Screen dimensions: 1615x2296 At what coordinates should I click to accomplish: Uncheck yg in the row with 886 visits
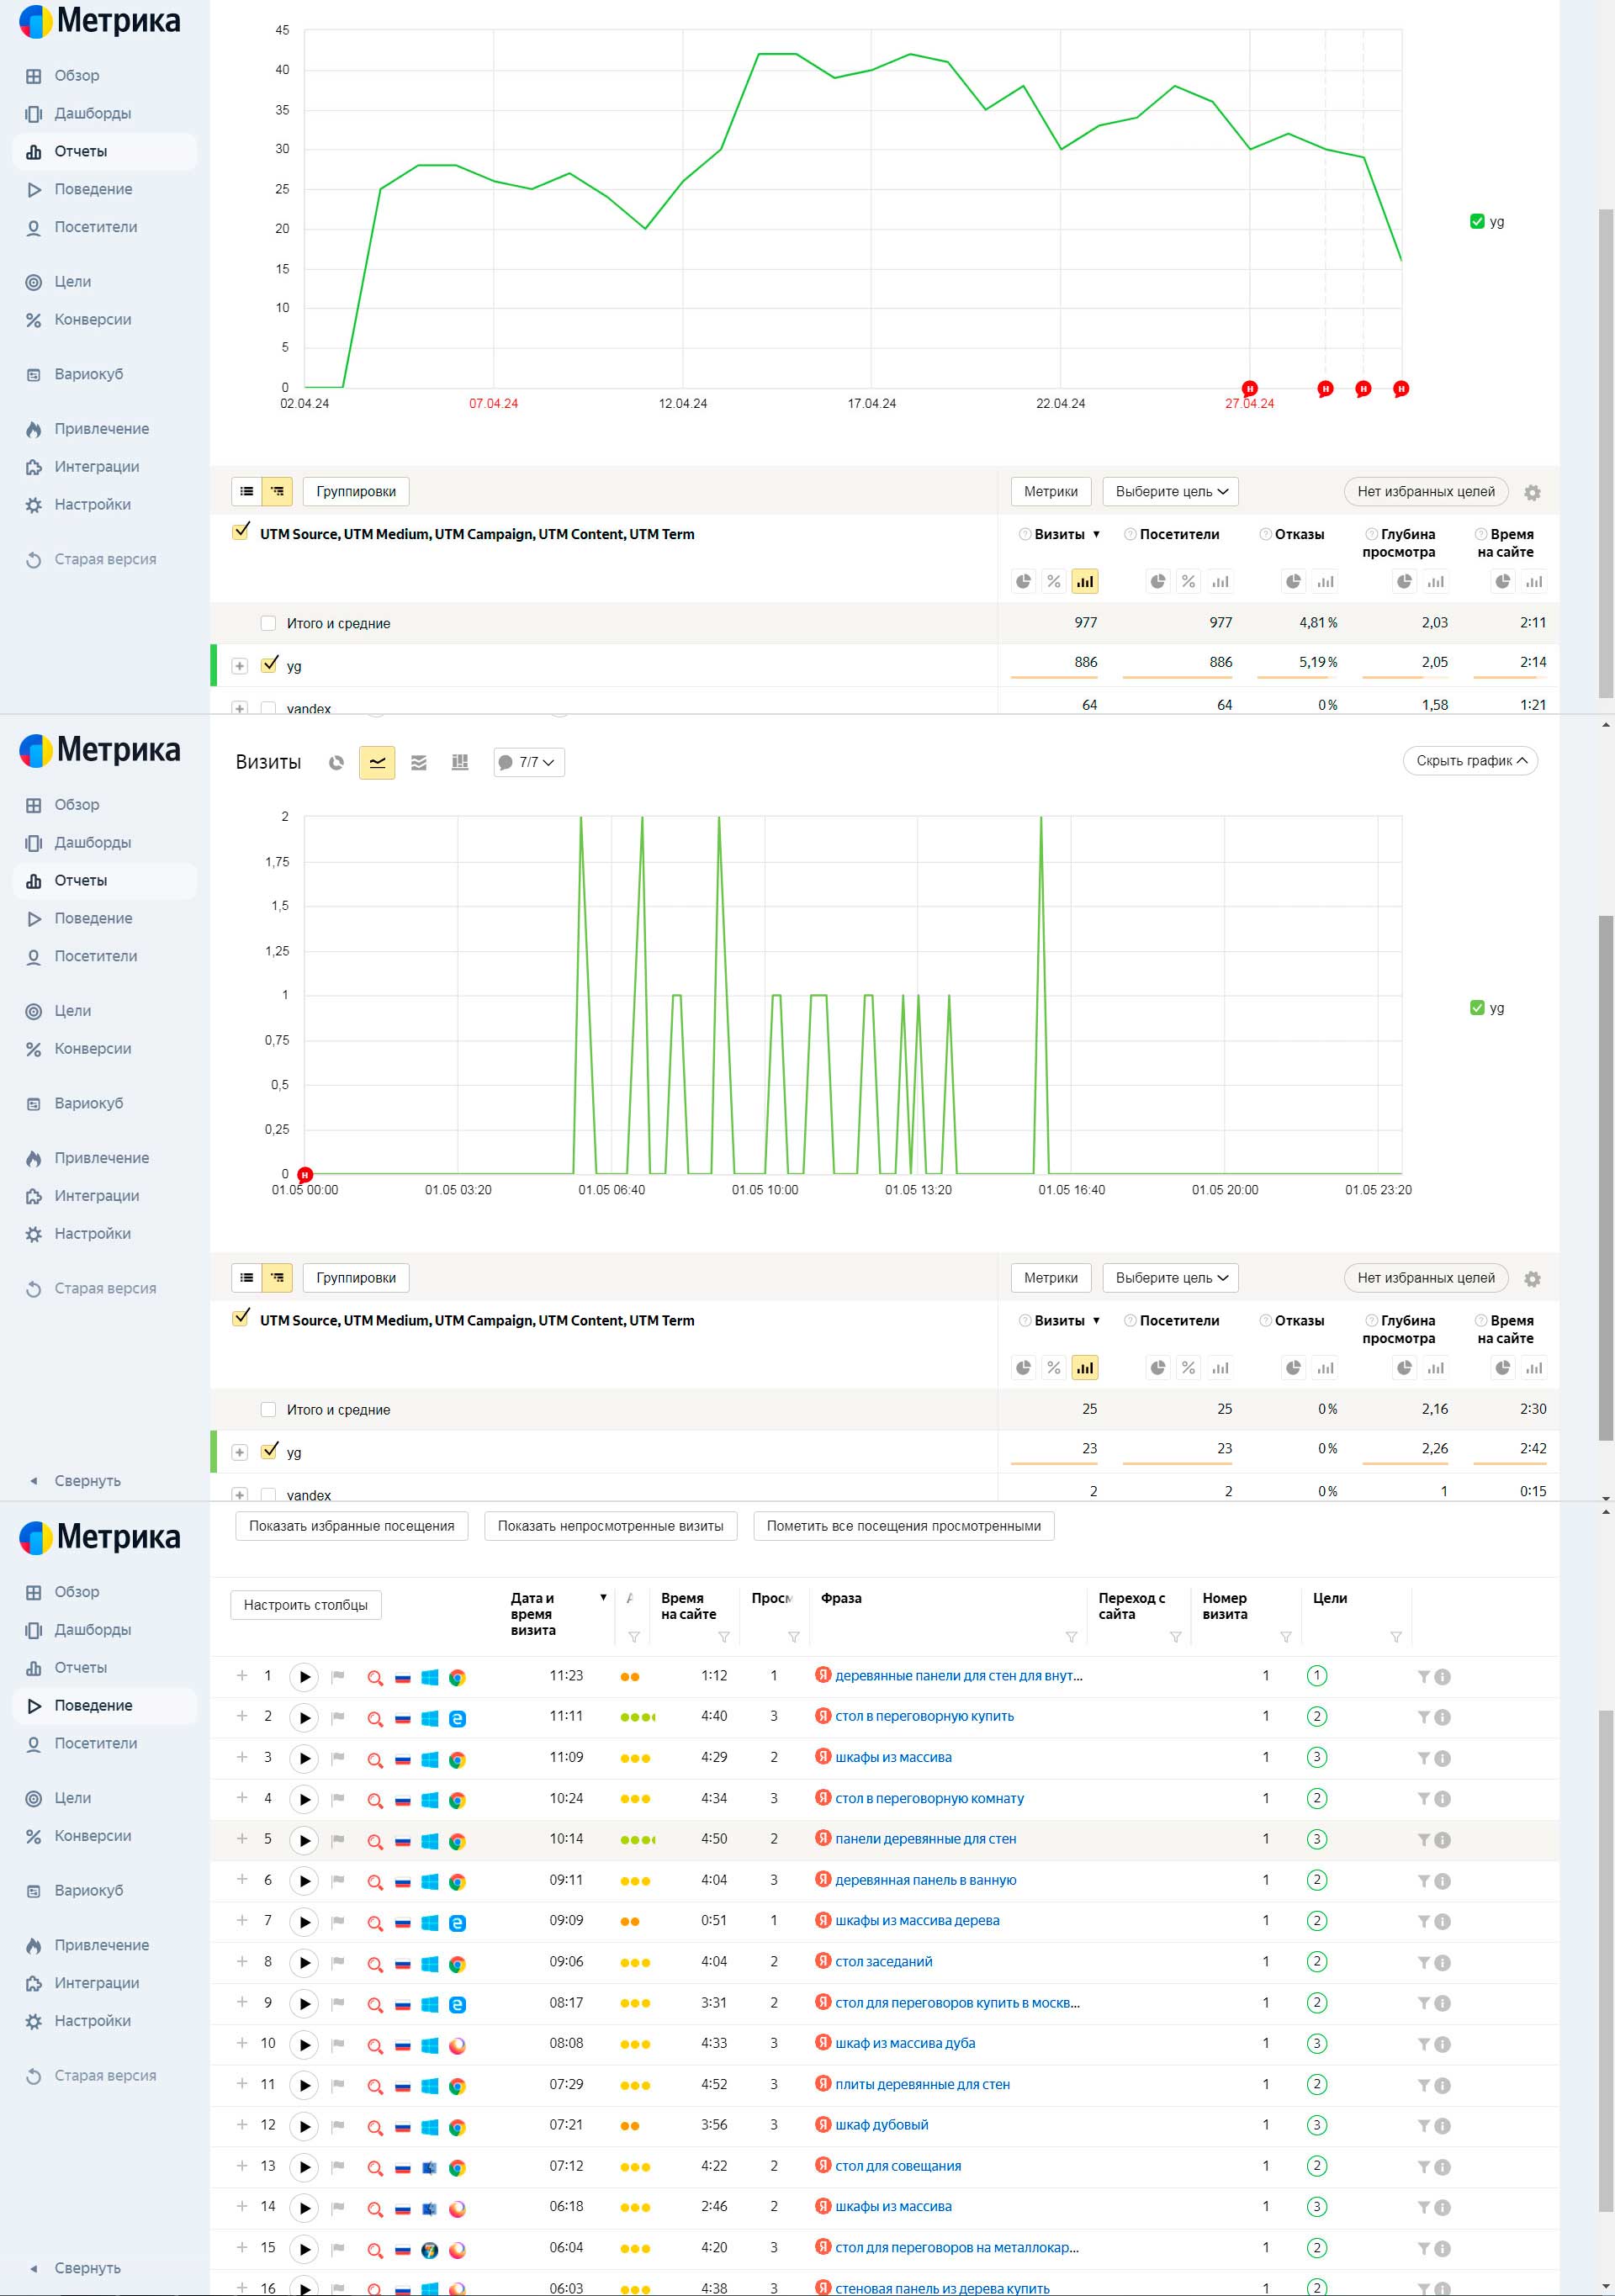pos(269,664)
